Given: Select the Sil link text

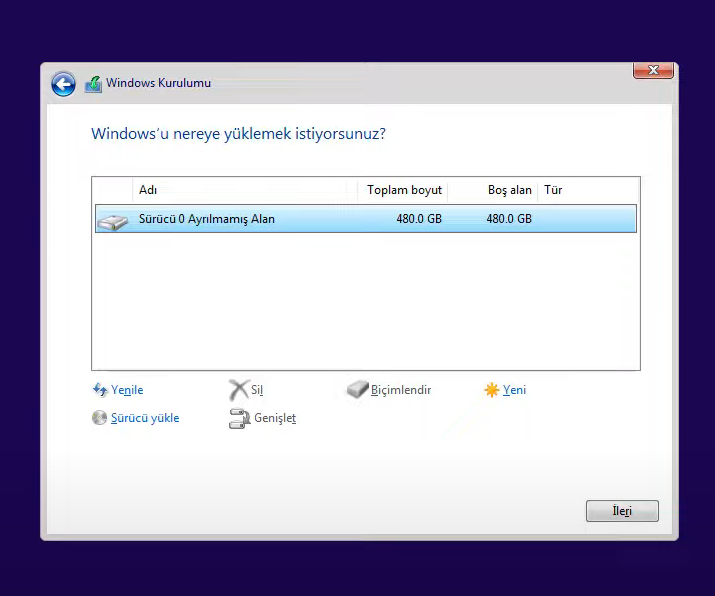Looking at the screenshot, I should [x=257, y=390].
